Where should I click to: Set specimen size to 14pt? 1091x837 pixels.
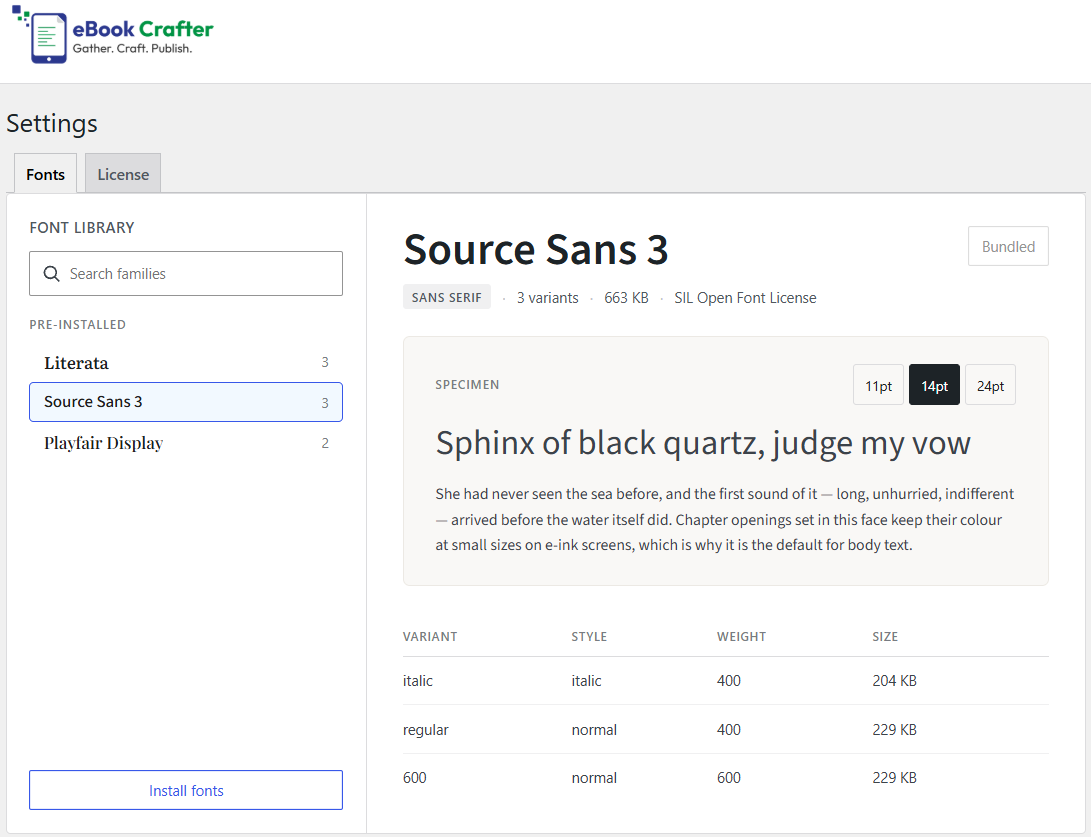click(934, 385)
